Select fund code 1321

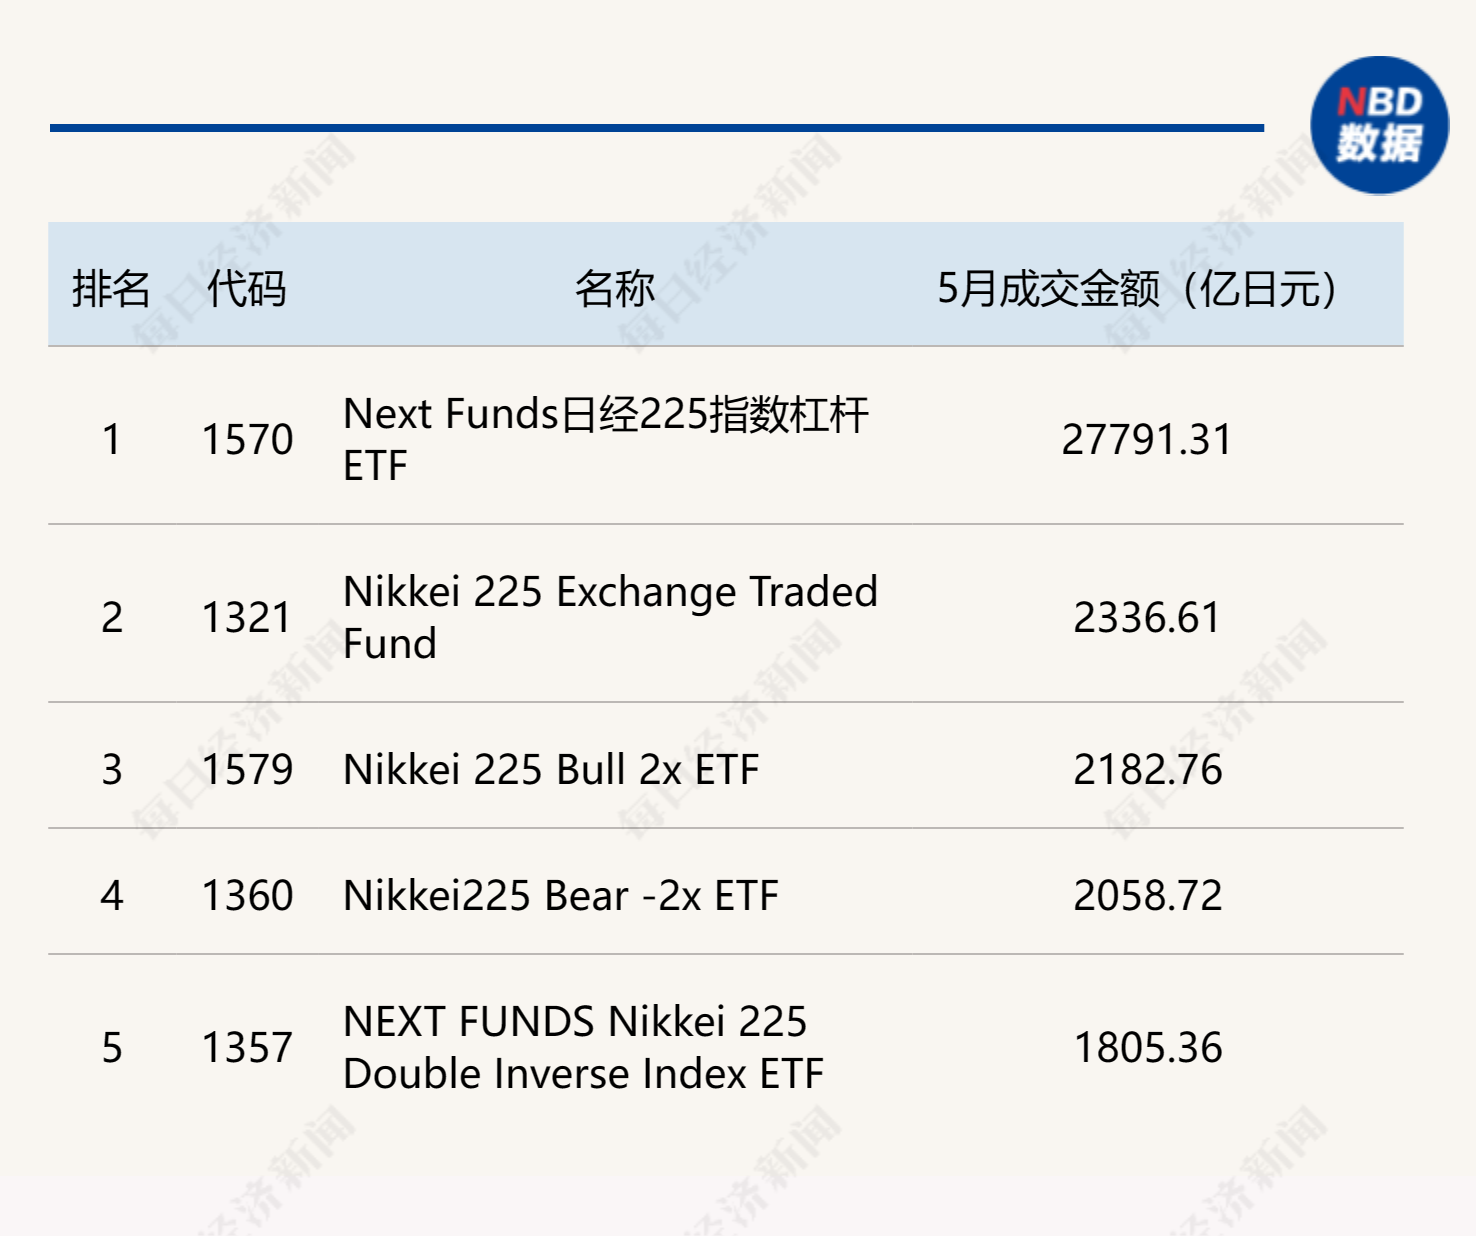247,617
